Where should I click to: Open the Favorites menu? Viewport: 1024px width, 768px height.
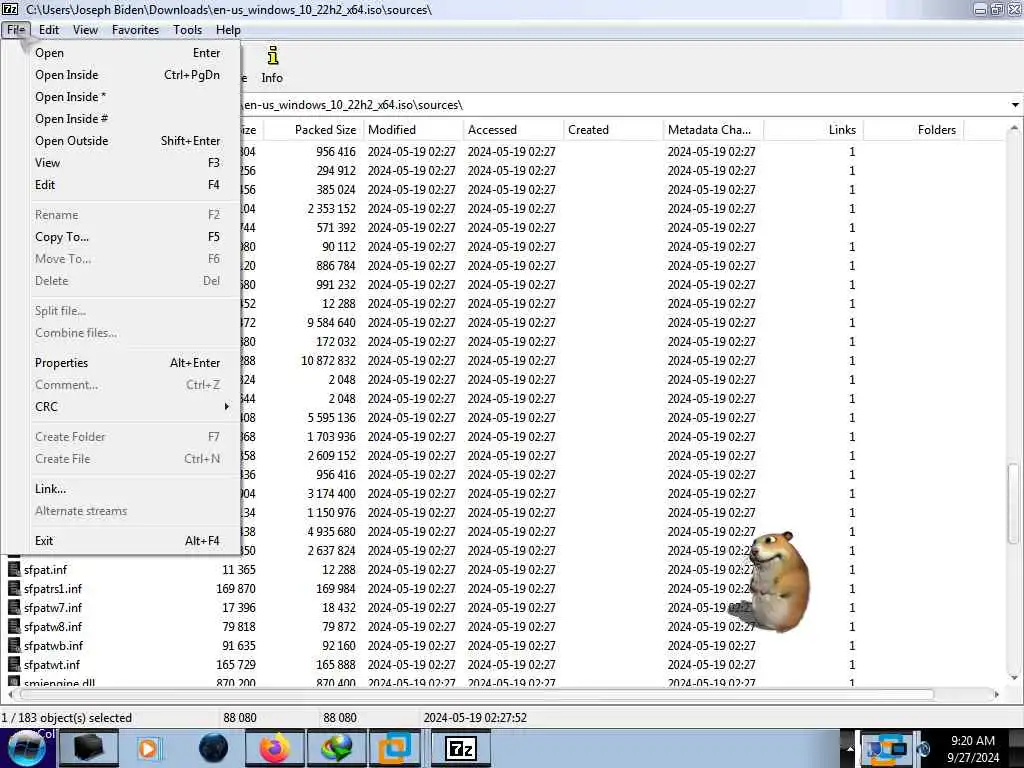tap(135, 29)
